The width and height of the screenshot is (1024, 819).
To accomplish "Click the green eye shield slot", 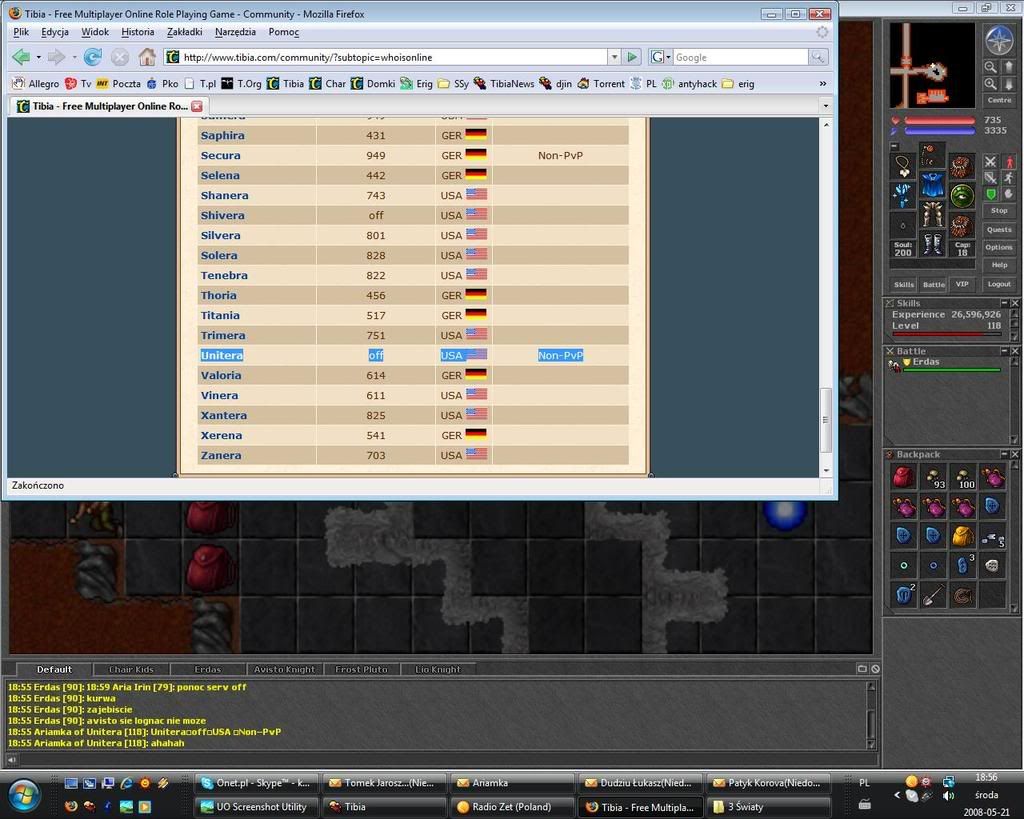I will (x=962, y=195).
